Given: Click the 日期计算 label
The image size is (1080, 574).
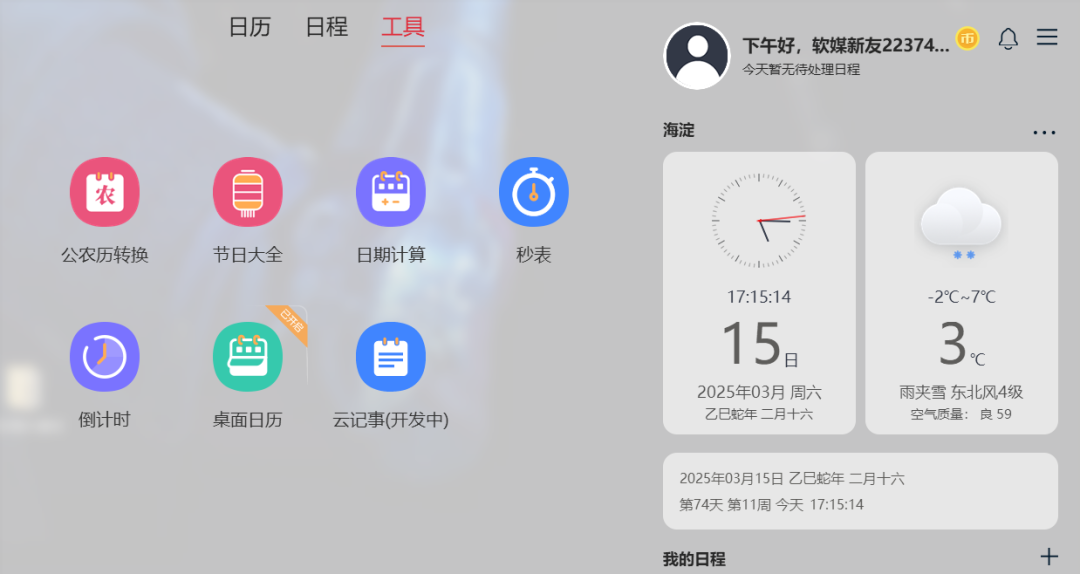Looking at the screenshot, I should 391,255.
